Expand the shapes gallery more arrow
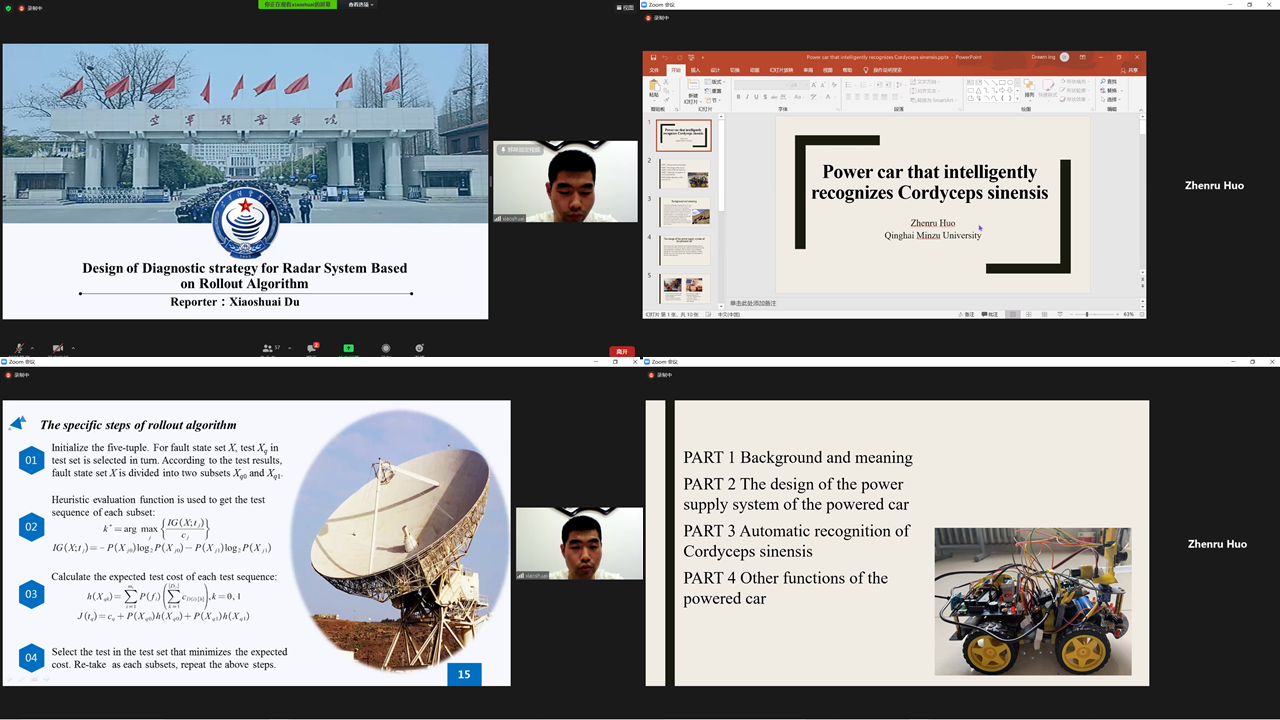This screenshot has width=1280, height=720. [1016, 99]
